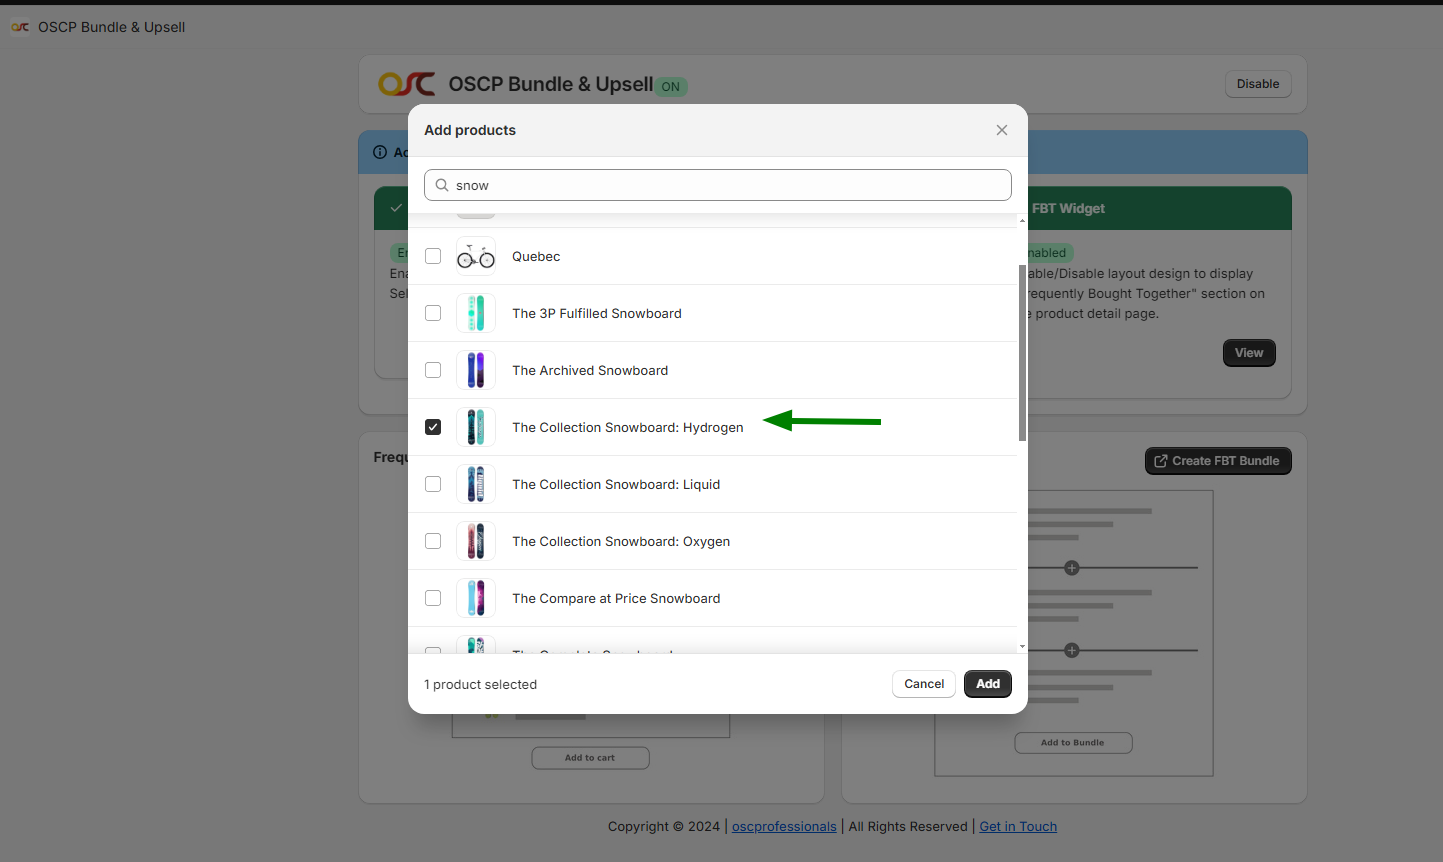Click the Hydrogen snowboard thumbnail

pyautogui.click(x=476, y=428)
